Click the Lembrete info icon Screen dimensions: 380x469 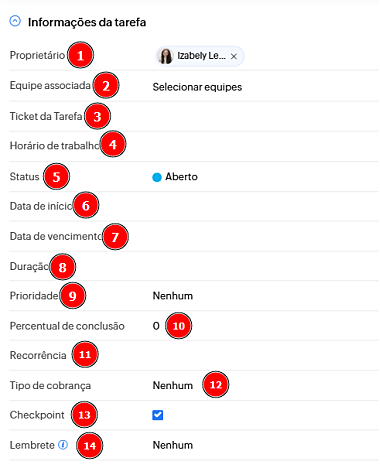[x=63, y=445]
